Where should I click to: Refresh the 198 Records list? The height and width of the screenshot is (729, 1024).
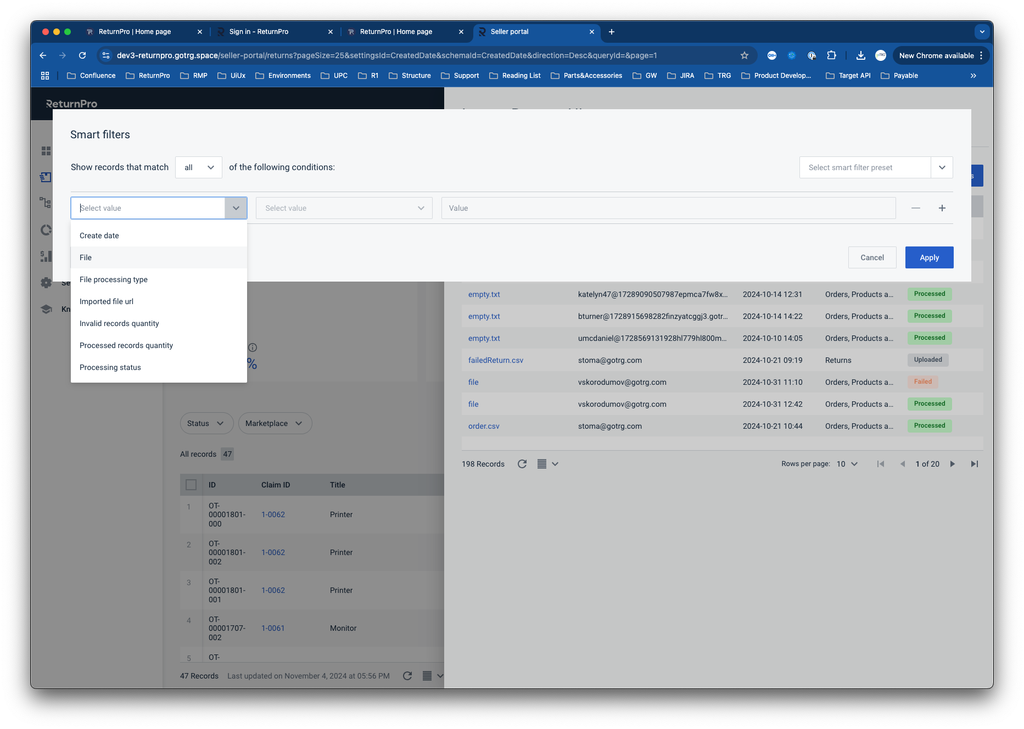point(522,464)
